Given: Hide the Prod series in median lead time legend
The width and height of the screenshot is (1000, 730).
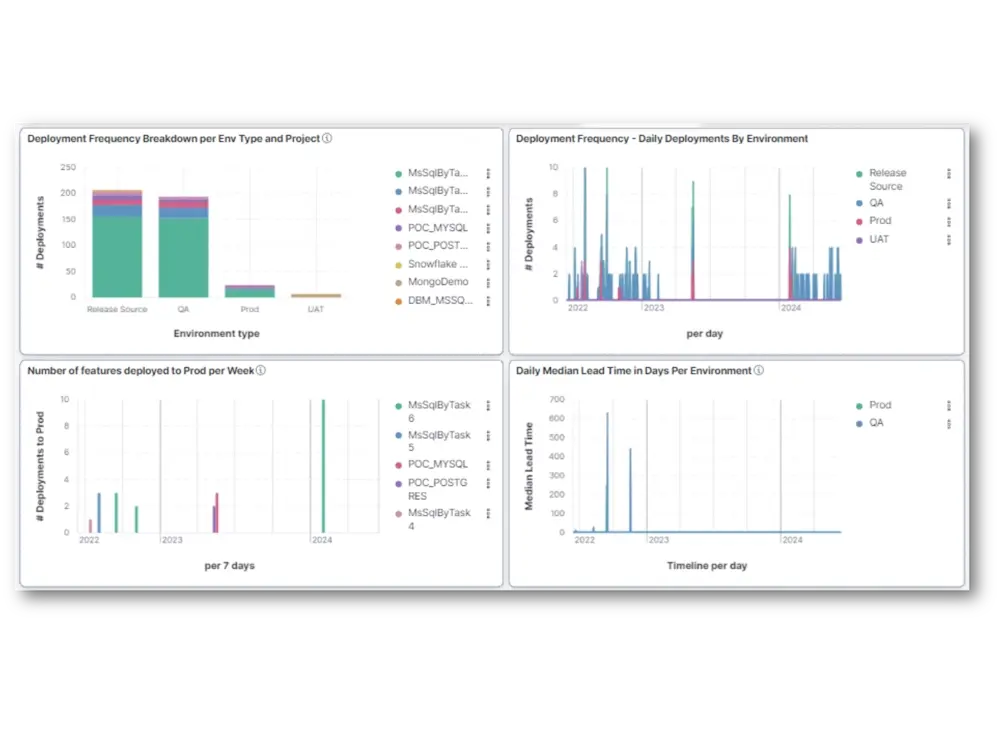Looking at the screenshot, I should [x=880, y=405].
